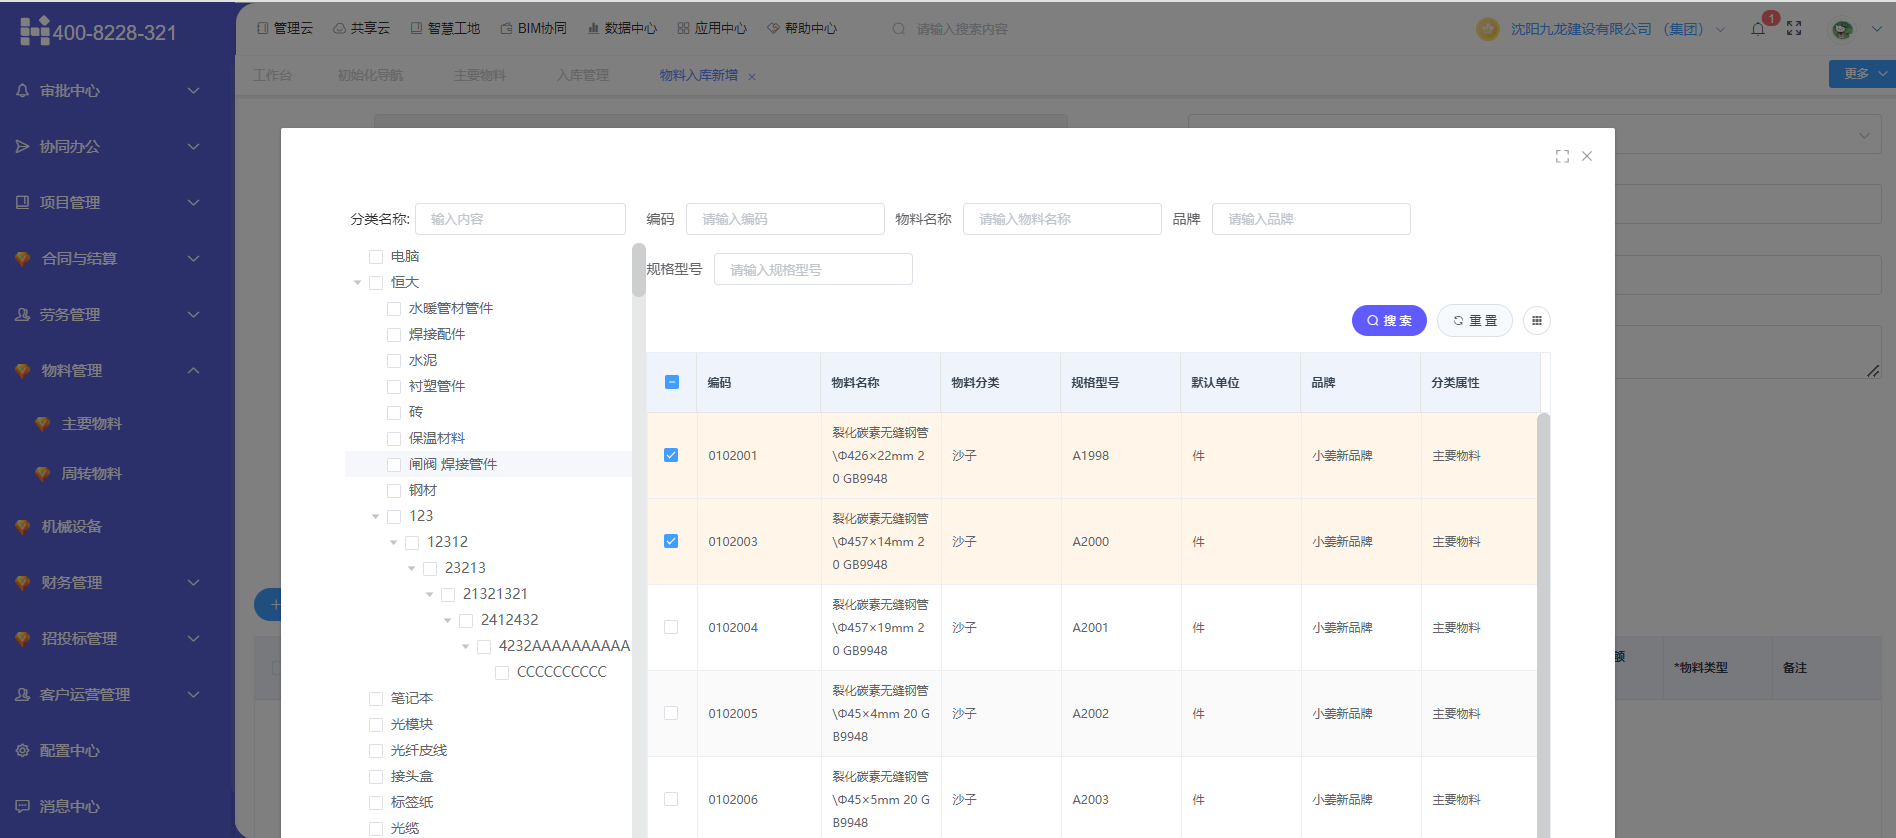Check the 电脑 category checkbox

[376, 257]
